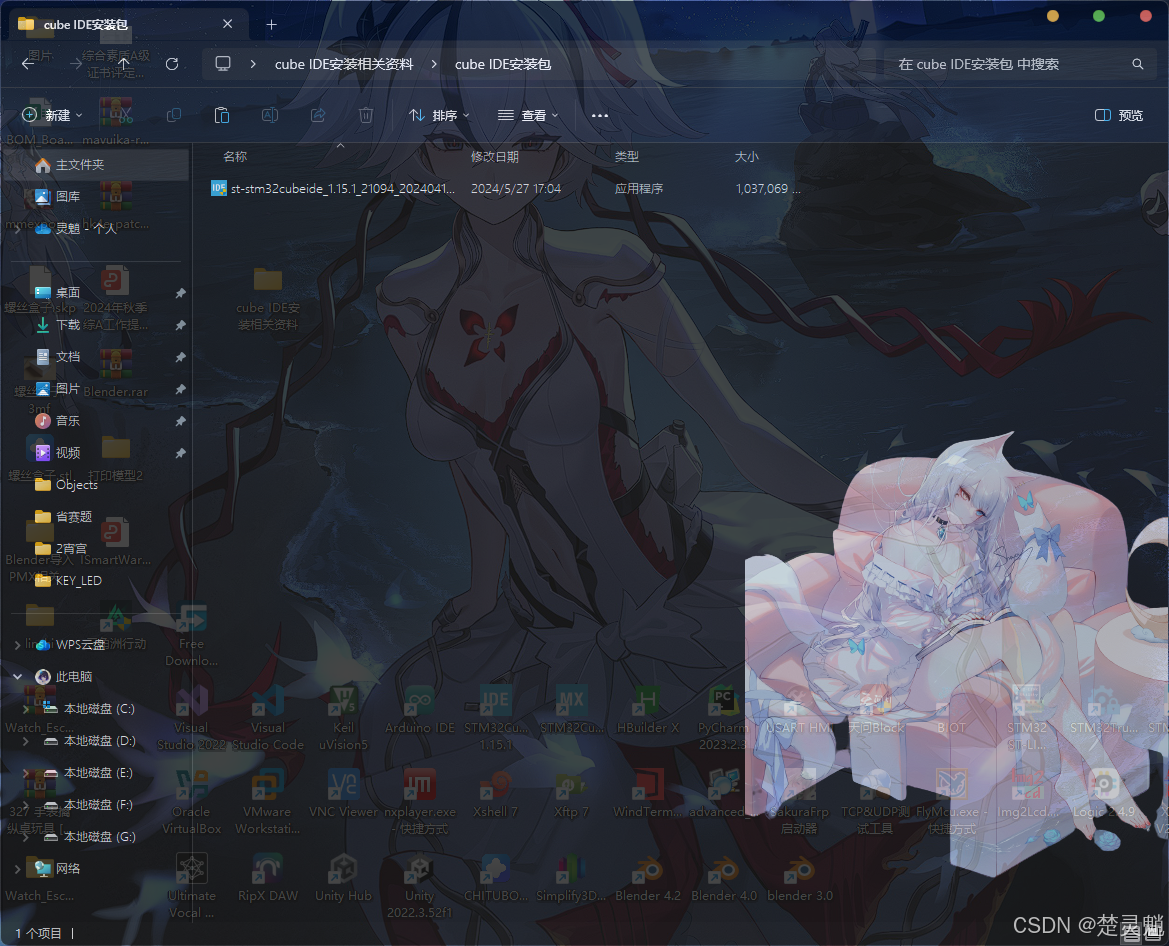Unpin 文档 using its pin icon
Image resolution: width=1169 pixels, height=946 pixels.
click(x=180, y=357)
